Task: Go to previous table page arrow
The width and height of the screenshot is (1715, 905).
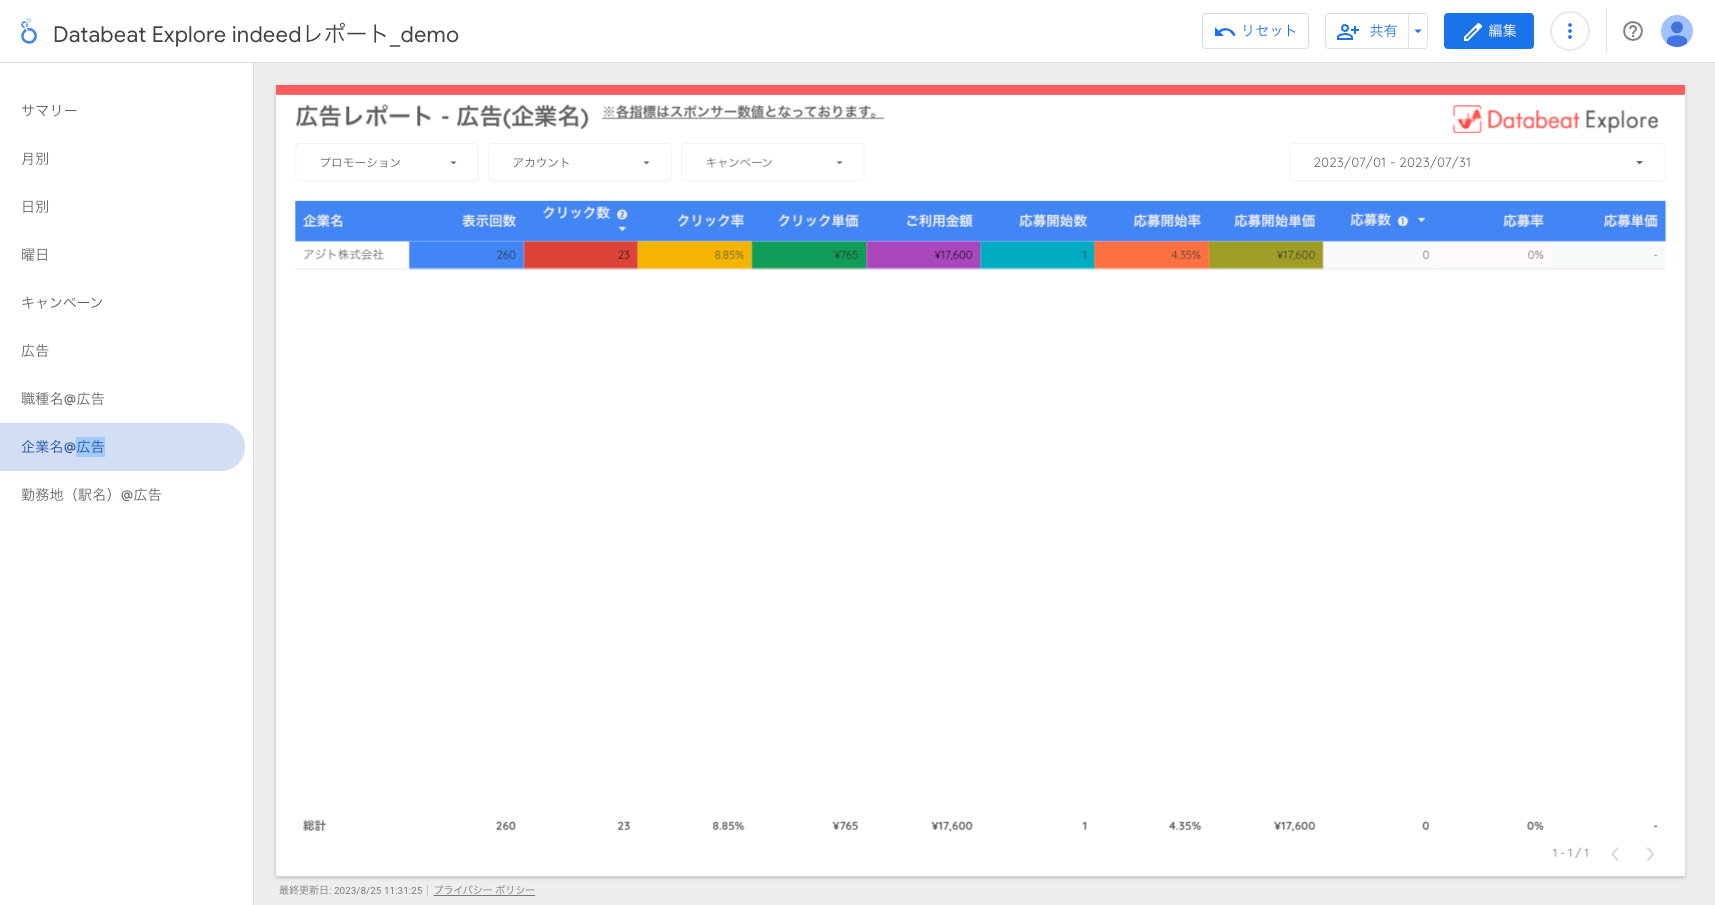Action: click(1615, 853)
